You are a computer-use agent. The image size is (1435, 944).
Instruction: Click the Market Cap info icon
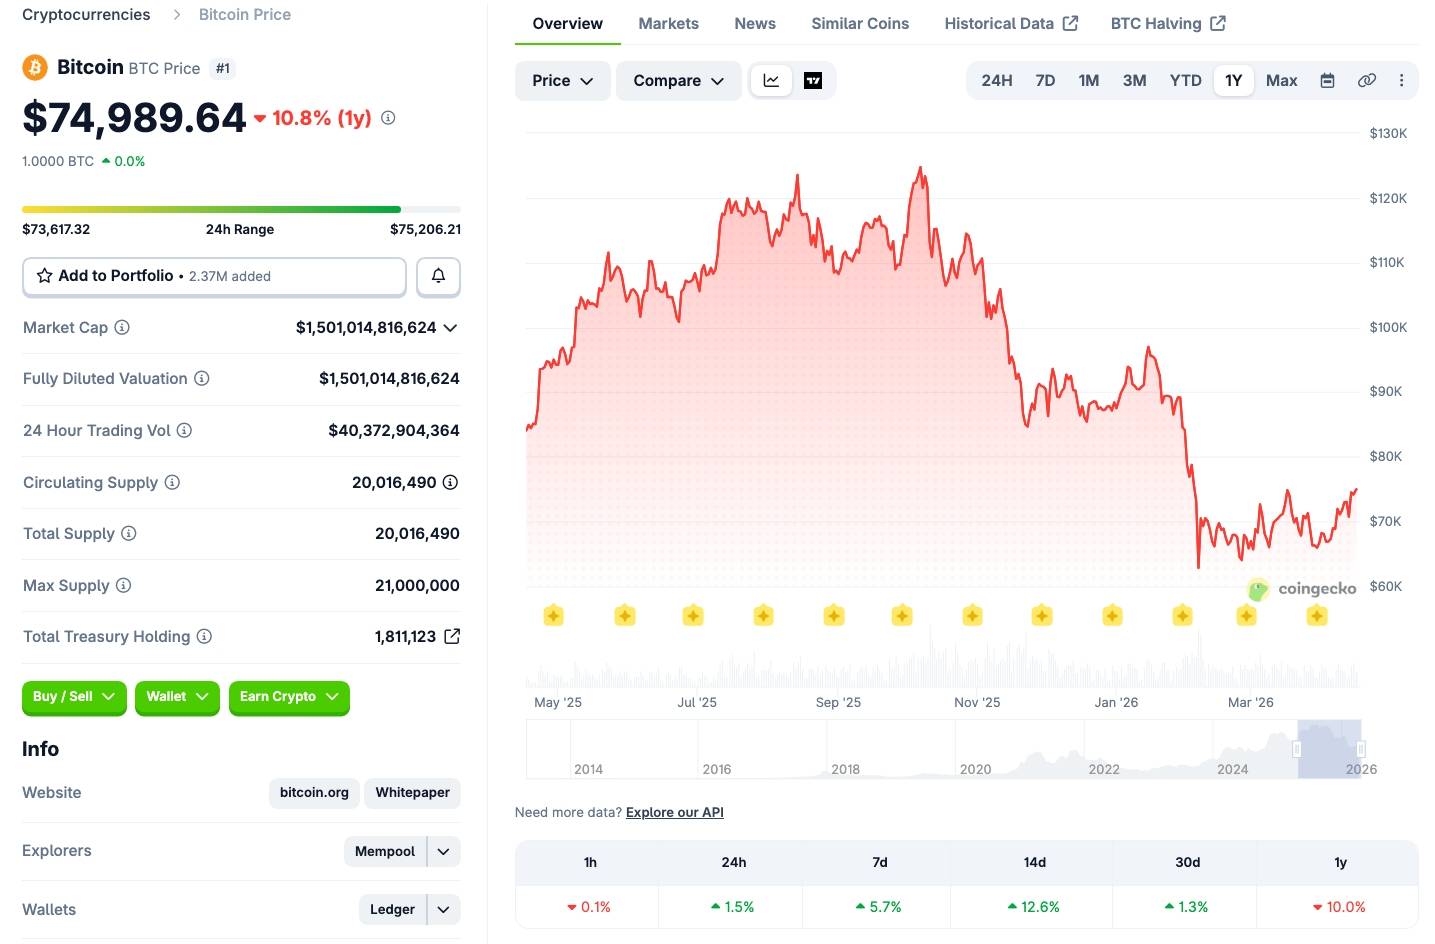point(121,327)
